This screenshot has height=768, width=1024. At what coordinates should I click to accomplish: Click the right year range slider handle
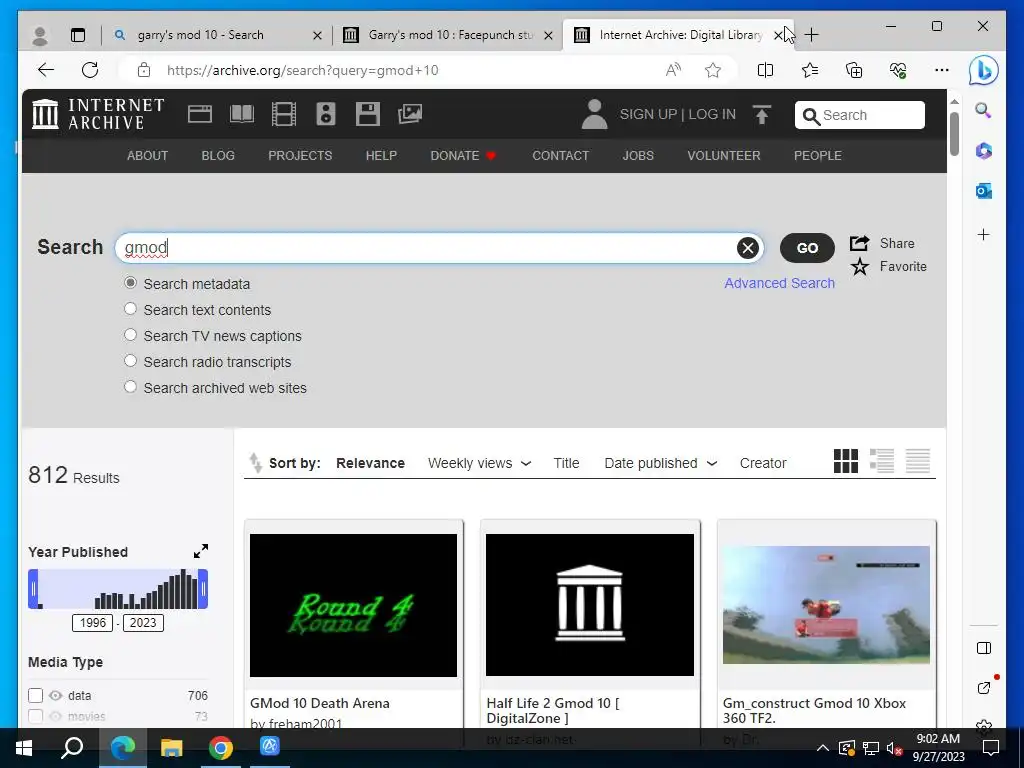(203, 589)
